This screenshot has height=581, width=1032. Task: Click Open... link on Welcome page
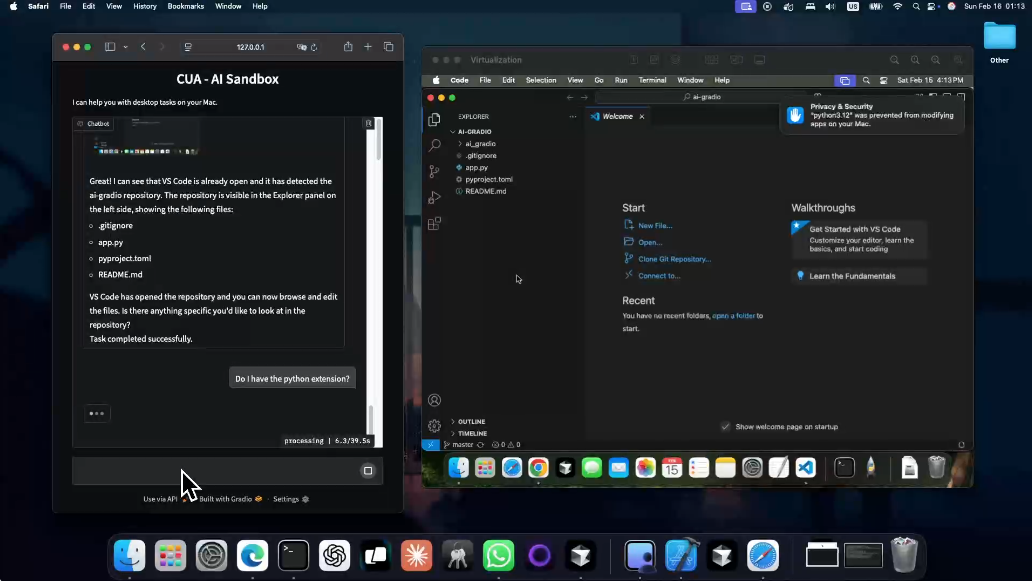(x=650, y=242)
